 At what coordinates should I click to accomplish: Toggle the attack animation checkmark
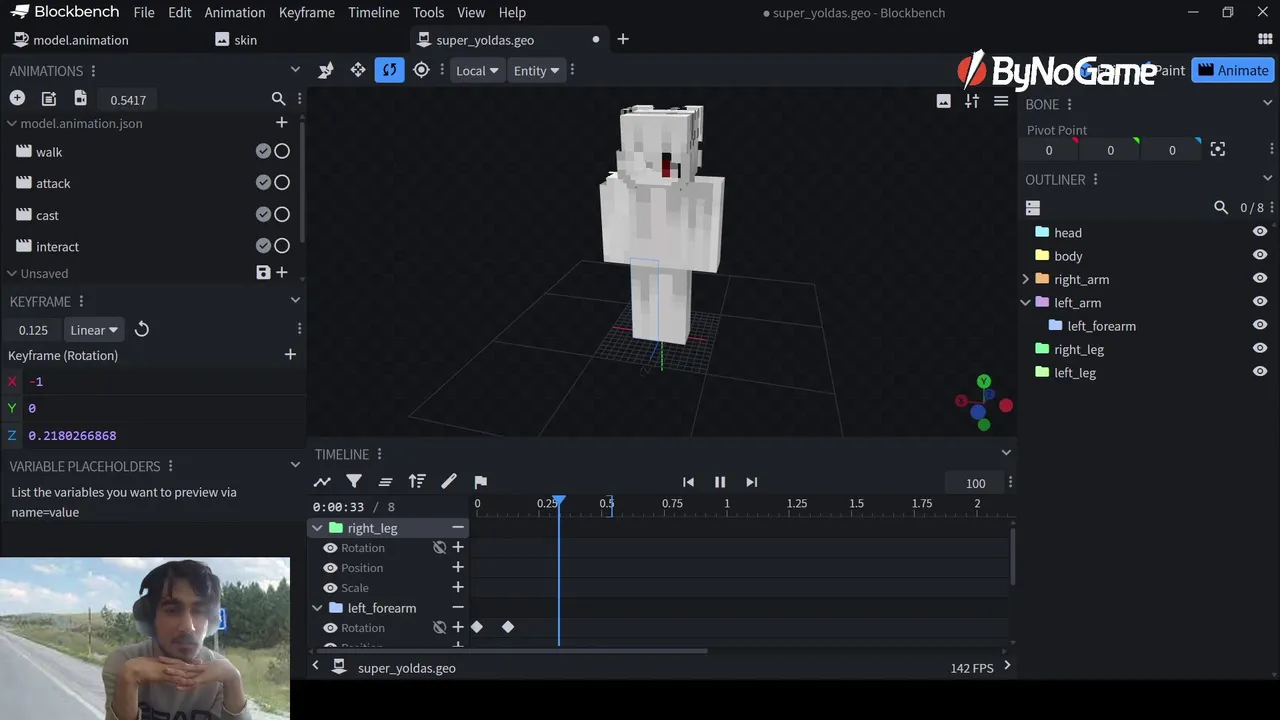coord(263,182)
